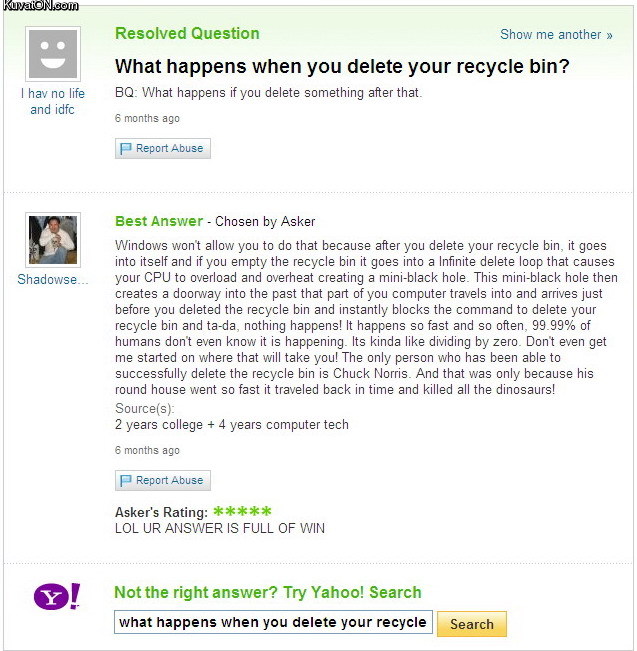Click the green "Best Answer" label

click(x=159, y=221)
